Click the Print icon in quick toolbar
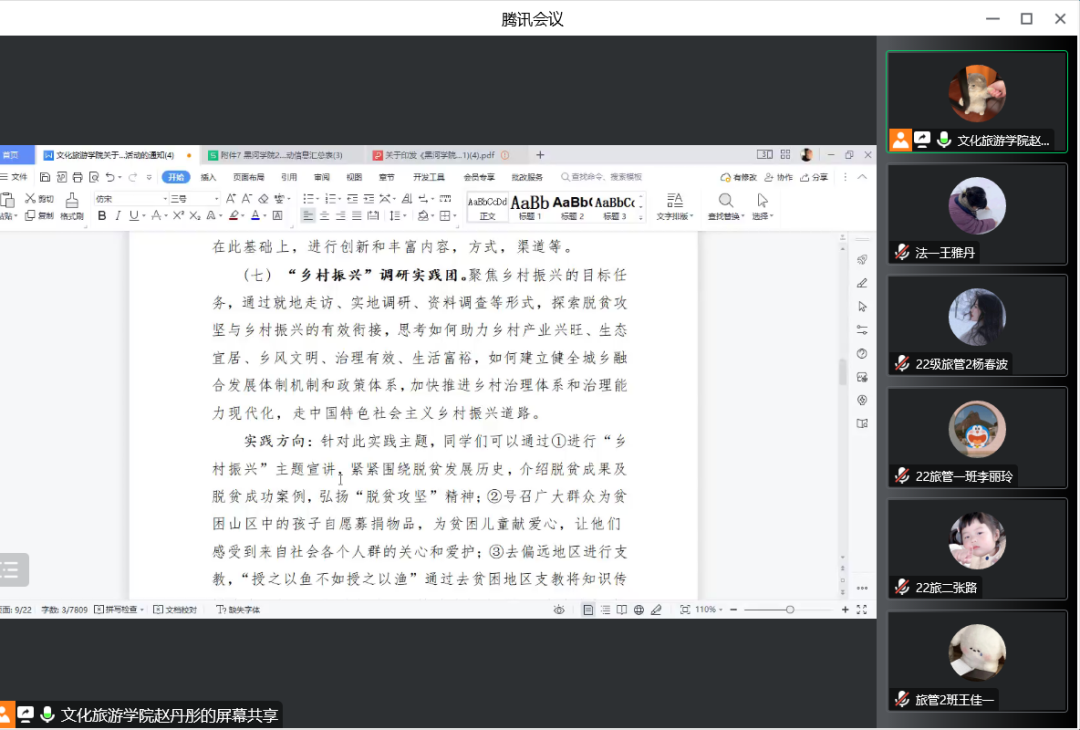 pyautogui.click(x=77, y=177)
